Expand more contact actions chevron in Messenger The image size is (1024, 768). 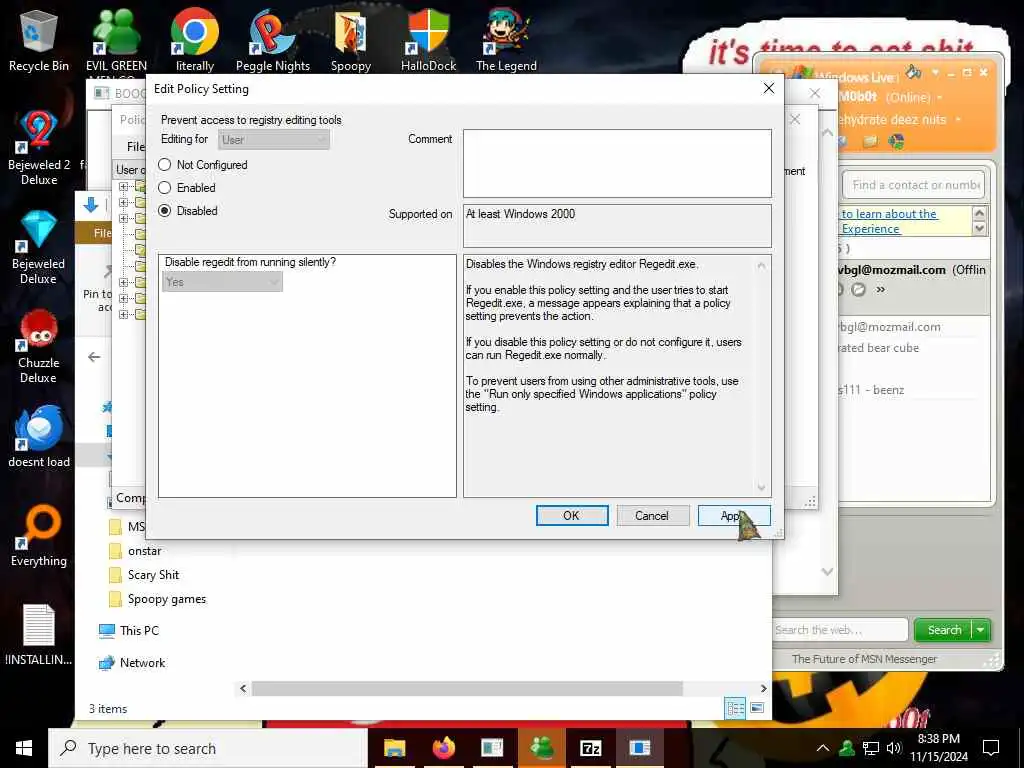pos(880,289)
